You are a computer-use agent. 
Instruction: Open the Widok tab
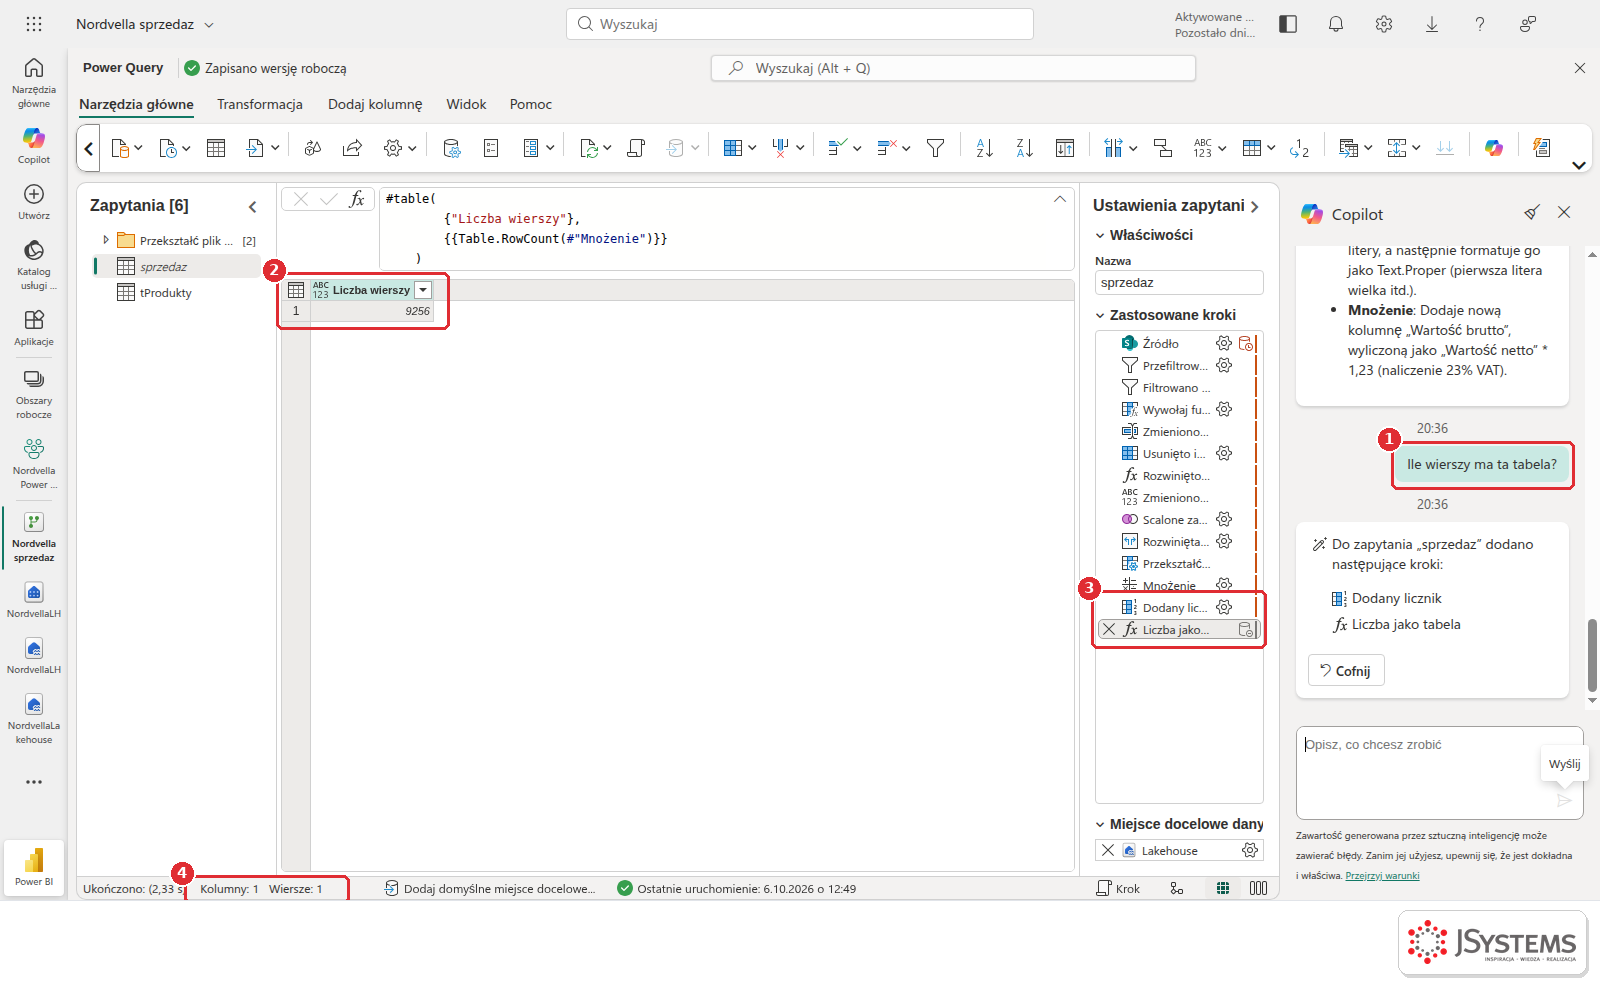[466, 104]
